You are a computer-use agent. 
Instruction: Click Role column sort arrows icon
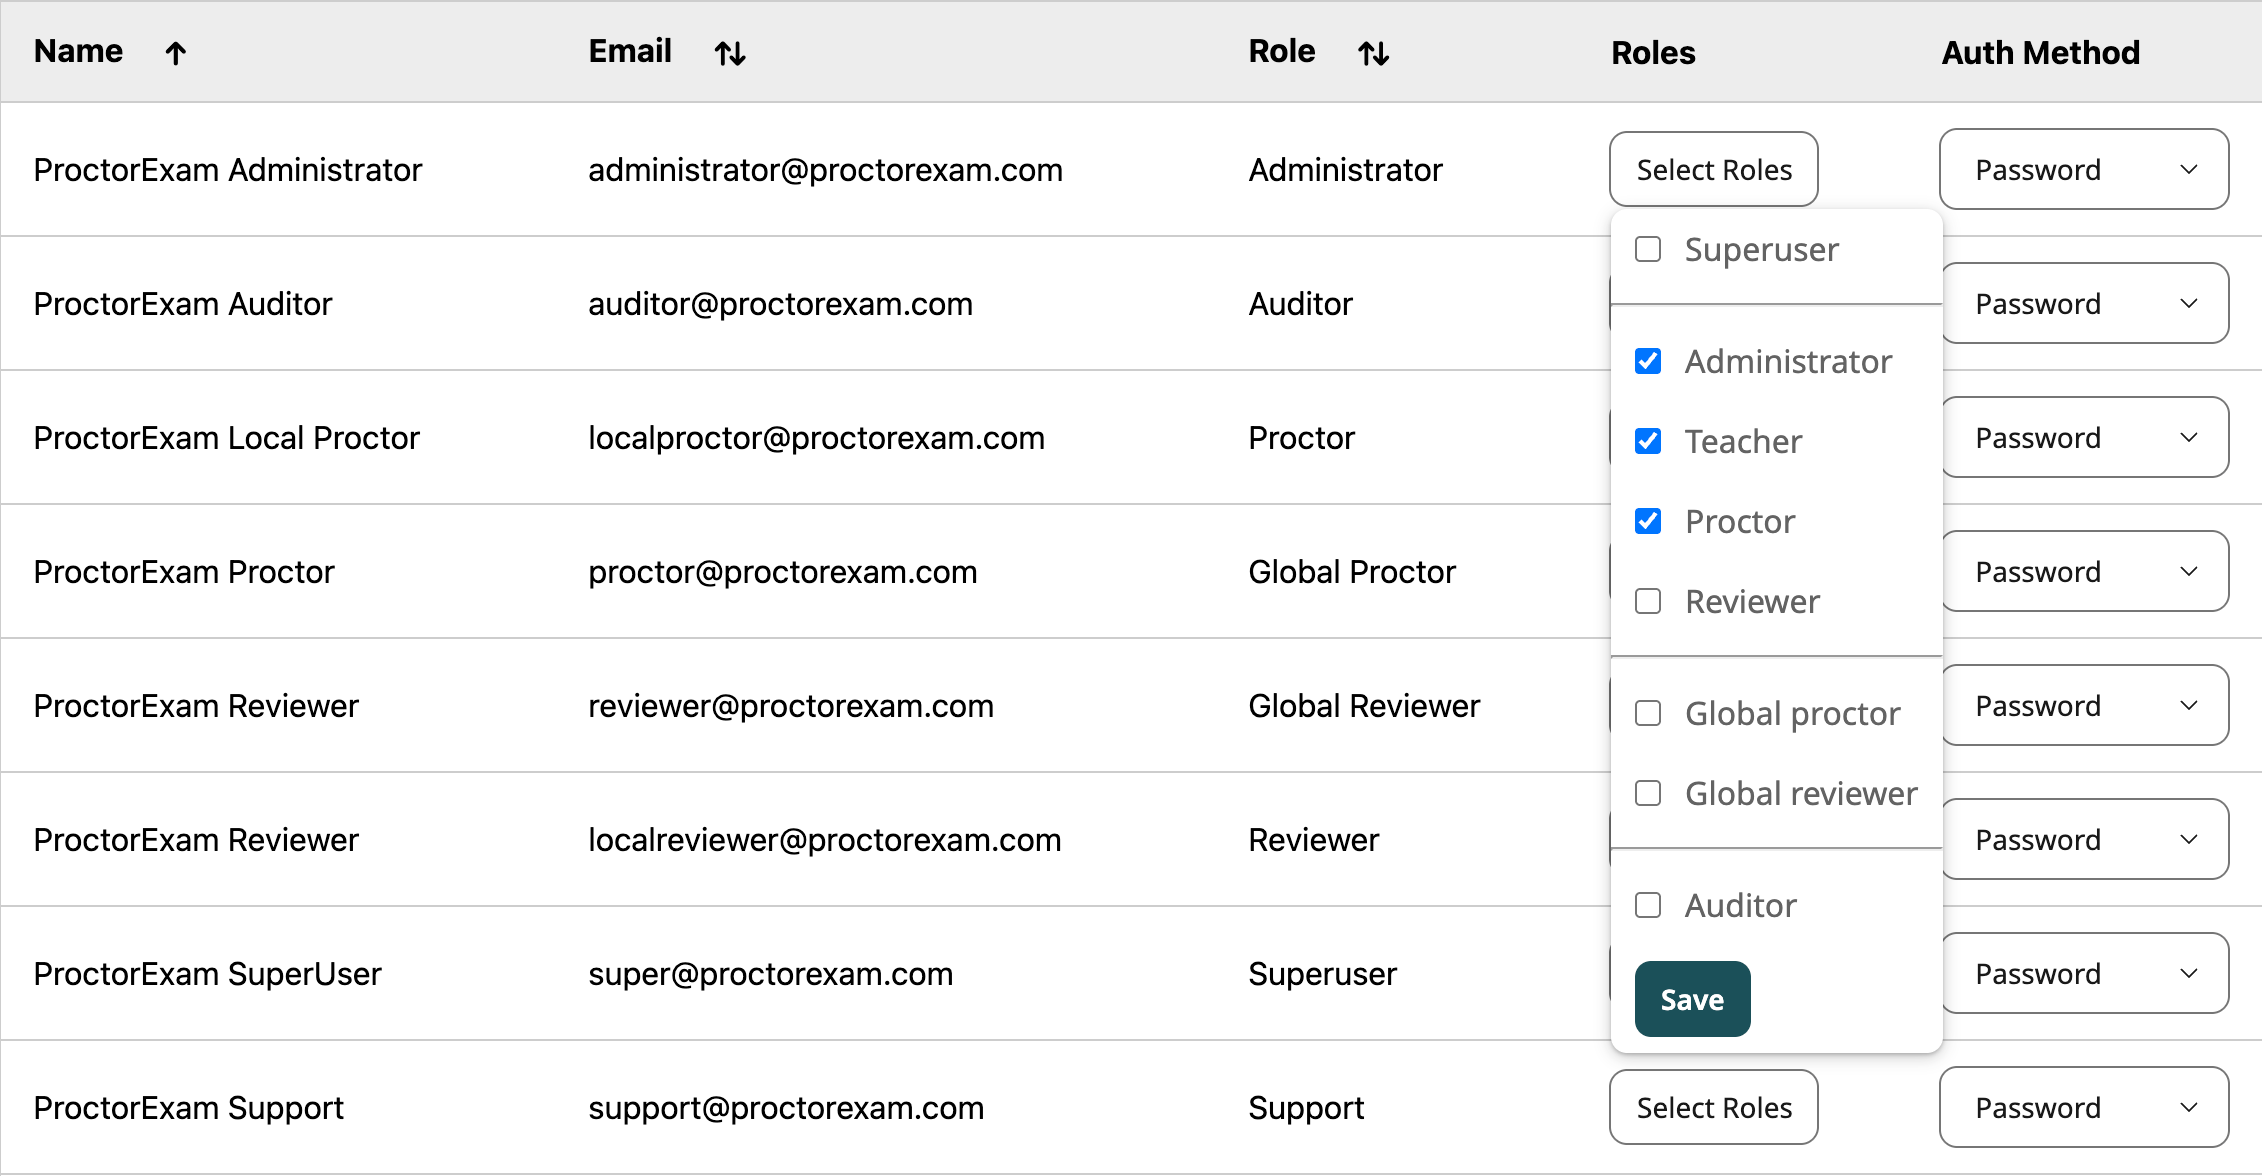click(x=1374, y=53)
